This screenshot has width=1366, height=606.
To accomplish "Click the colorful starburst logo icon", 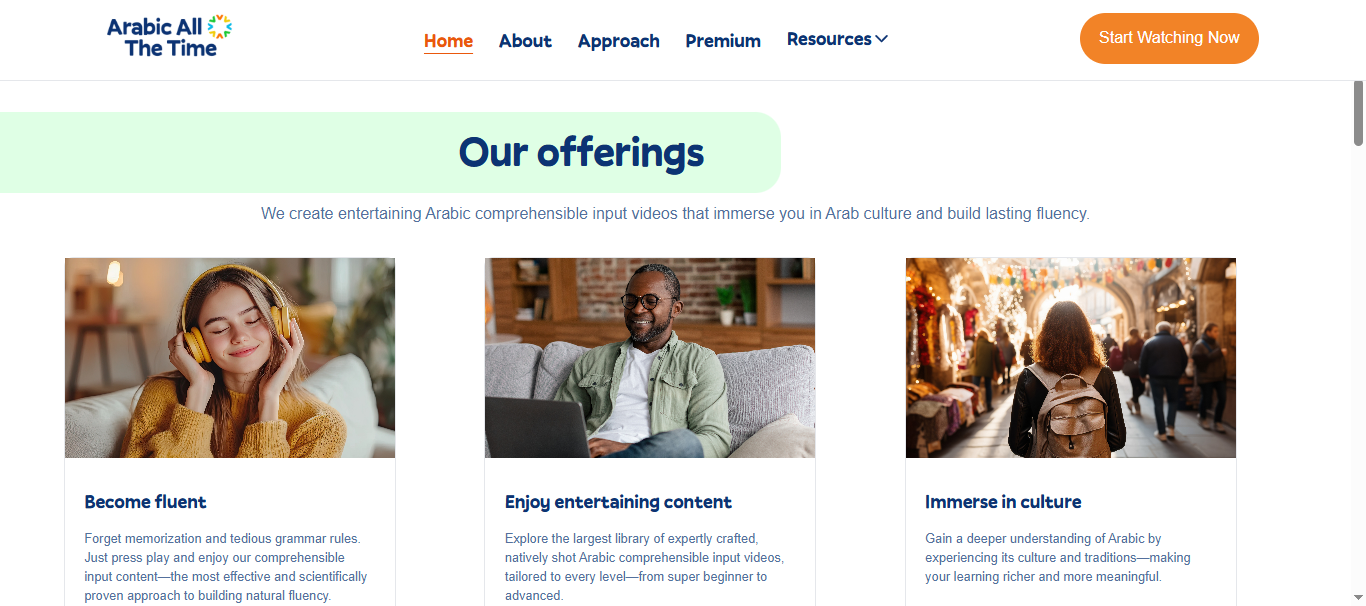I will (220, 26).
